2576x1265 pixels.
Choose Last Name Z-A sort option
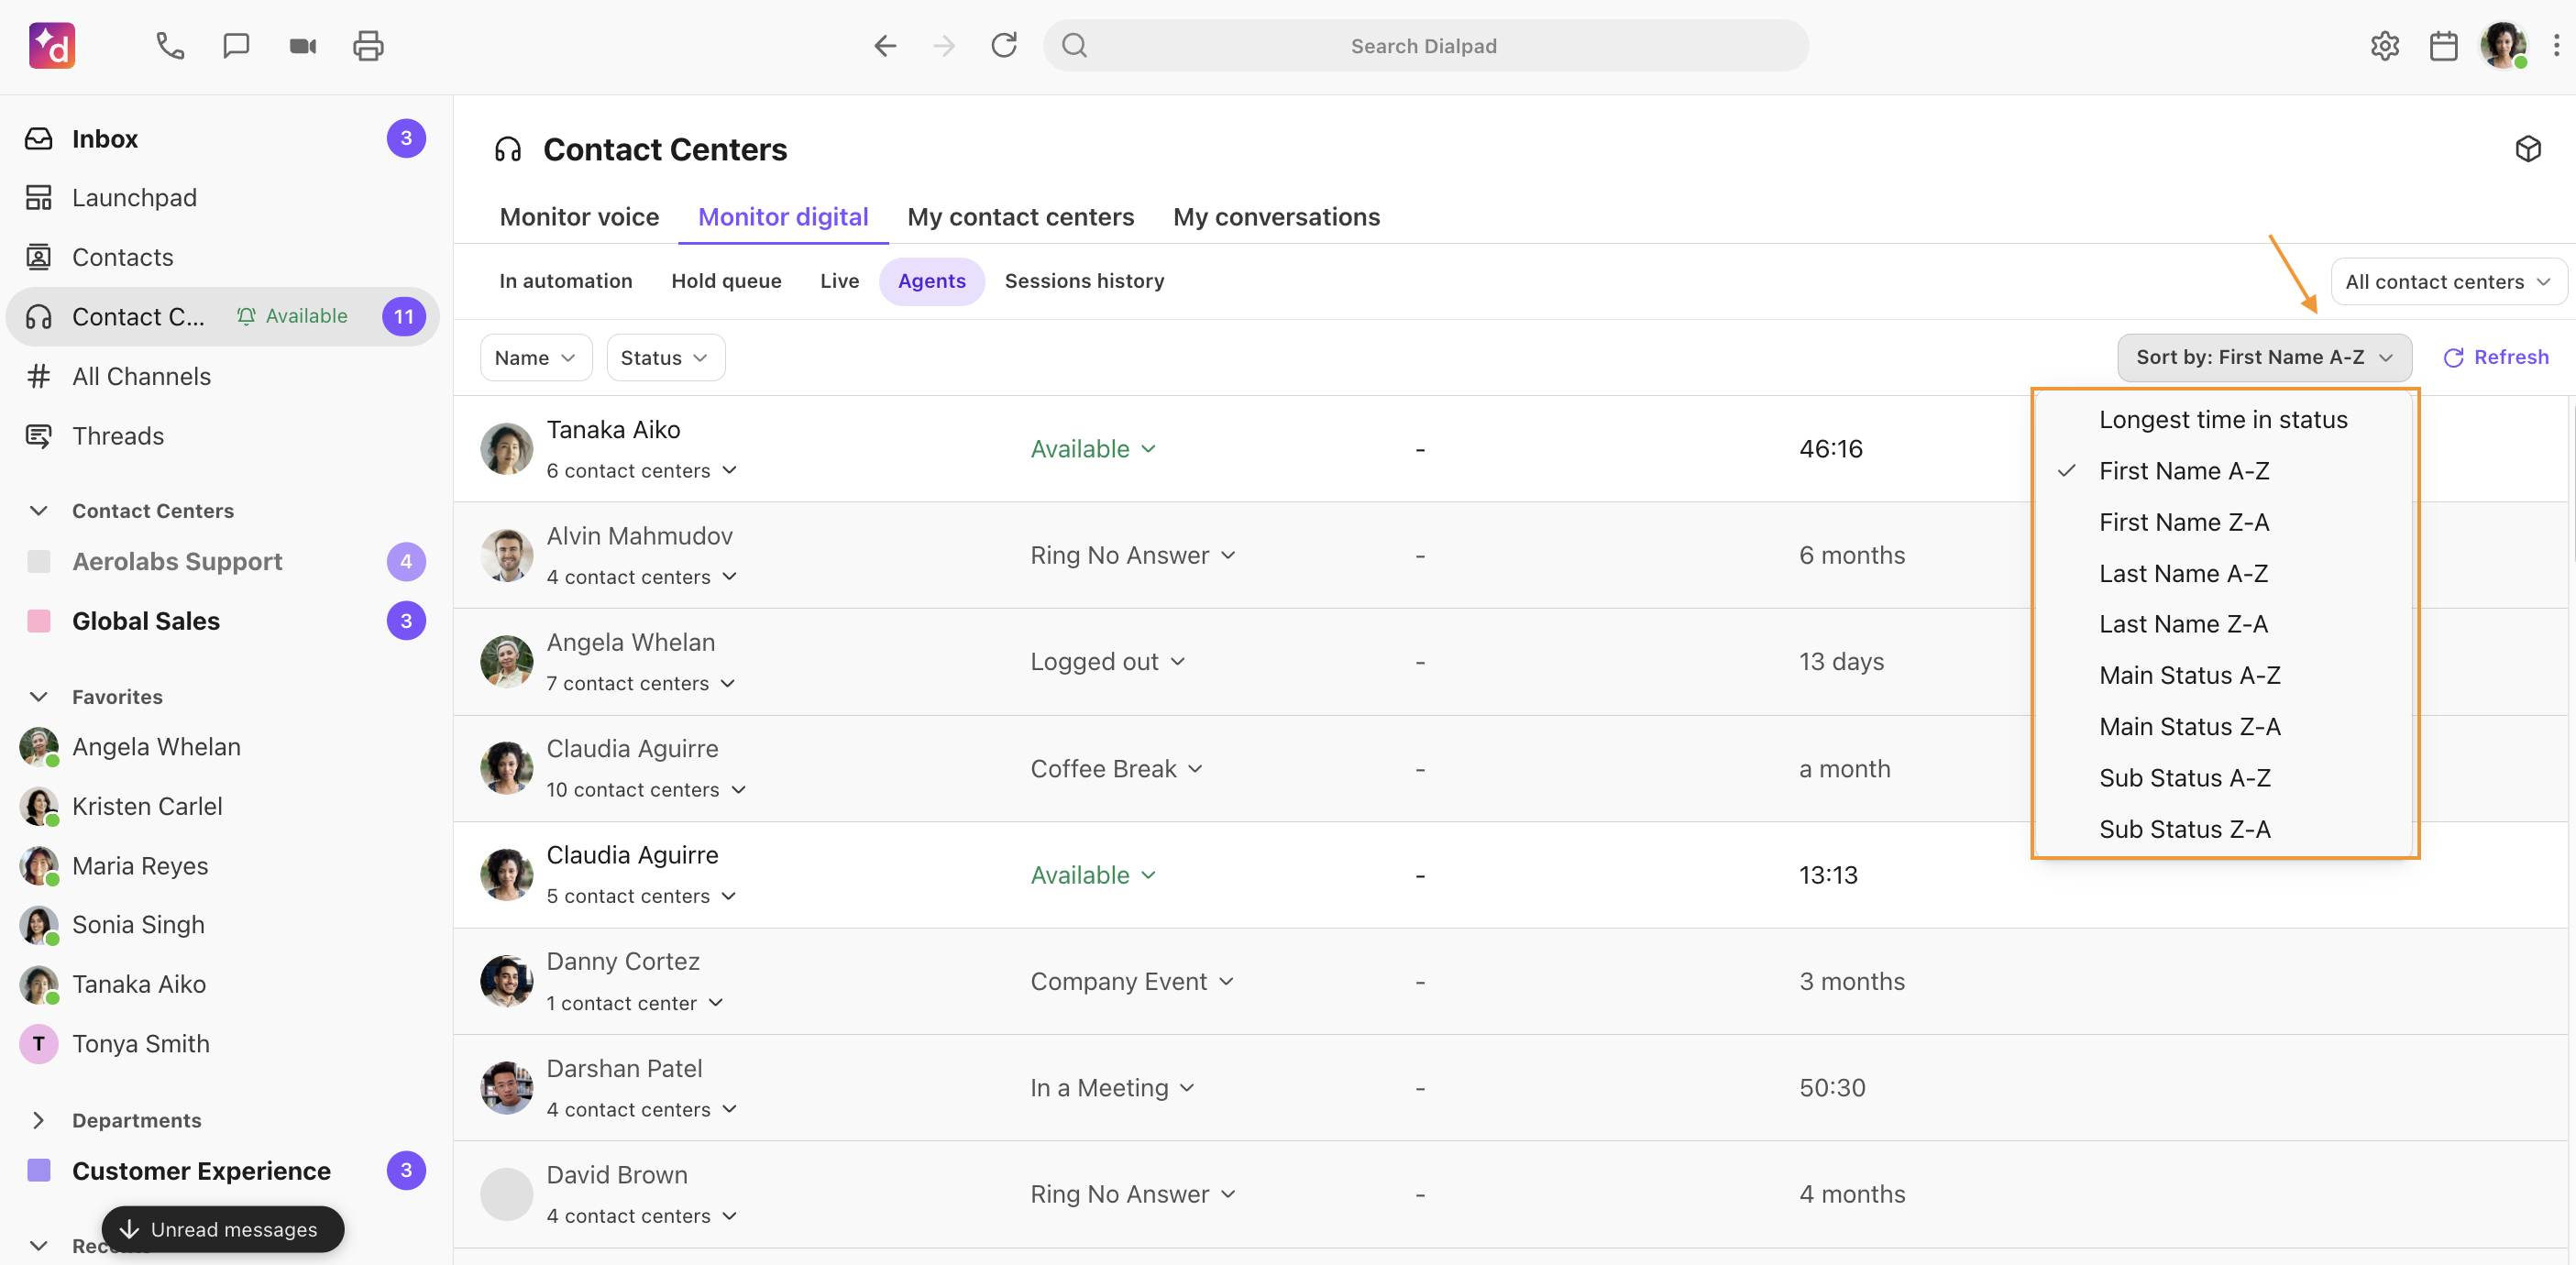click(x=2225, y=624)
